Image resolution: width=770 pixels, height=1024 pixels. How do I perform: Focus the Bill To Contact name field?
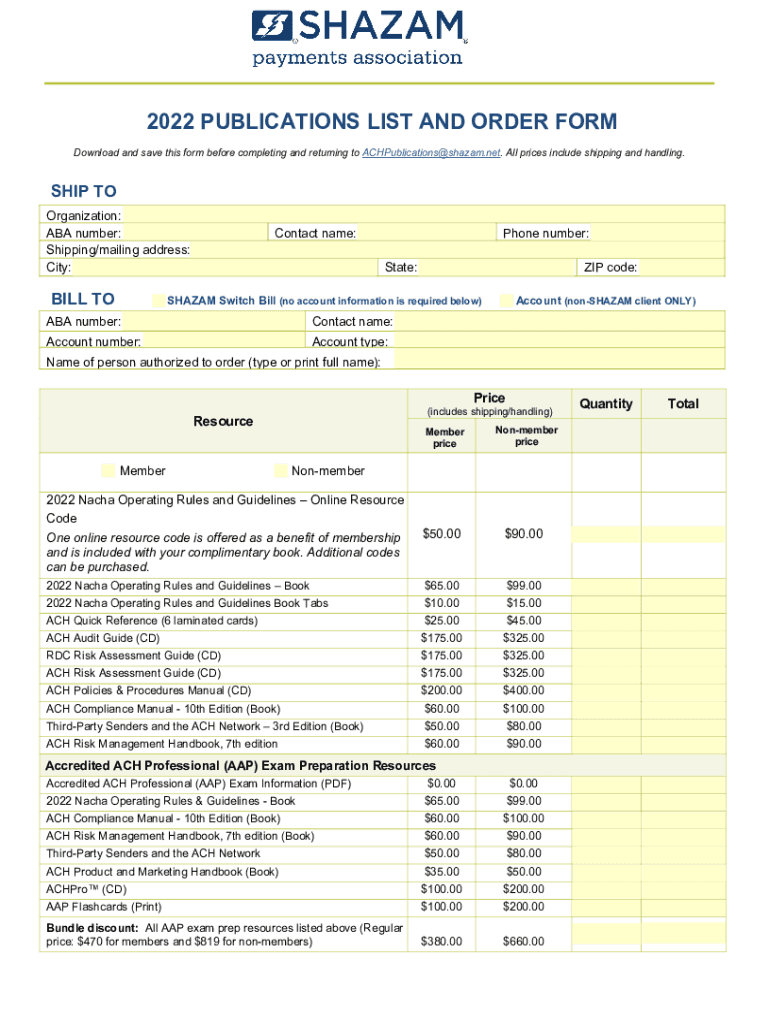558,321
